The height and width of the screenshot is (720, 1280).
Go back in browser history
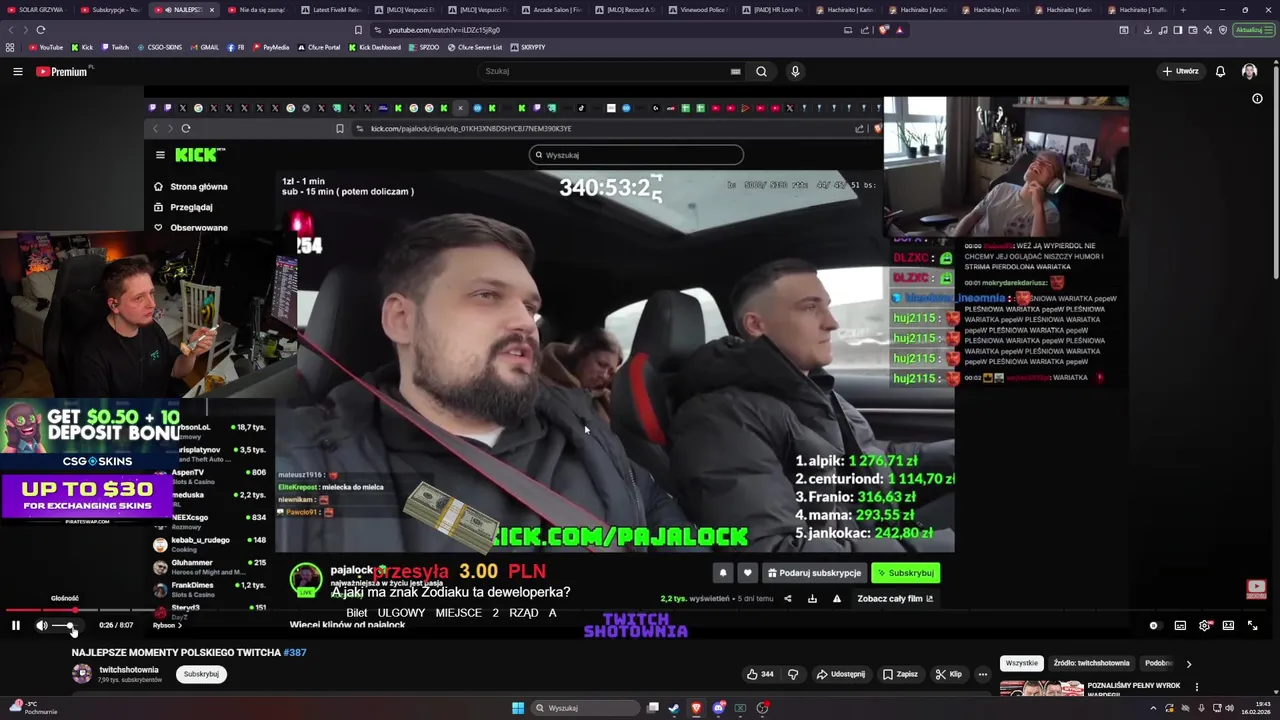pyautogui.click(x=10, y=30)
